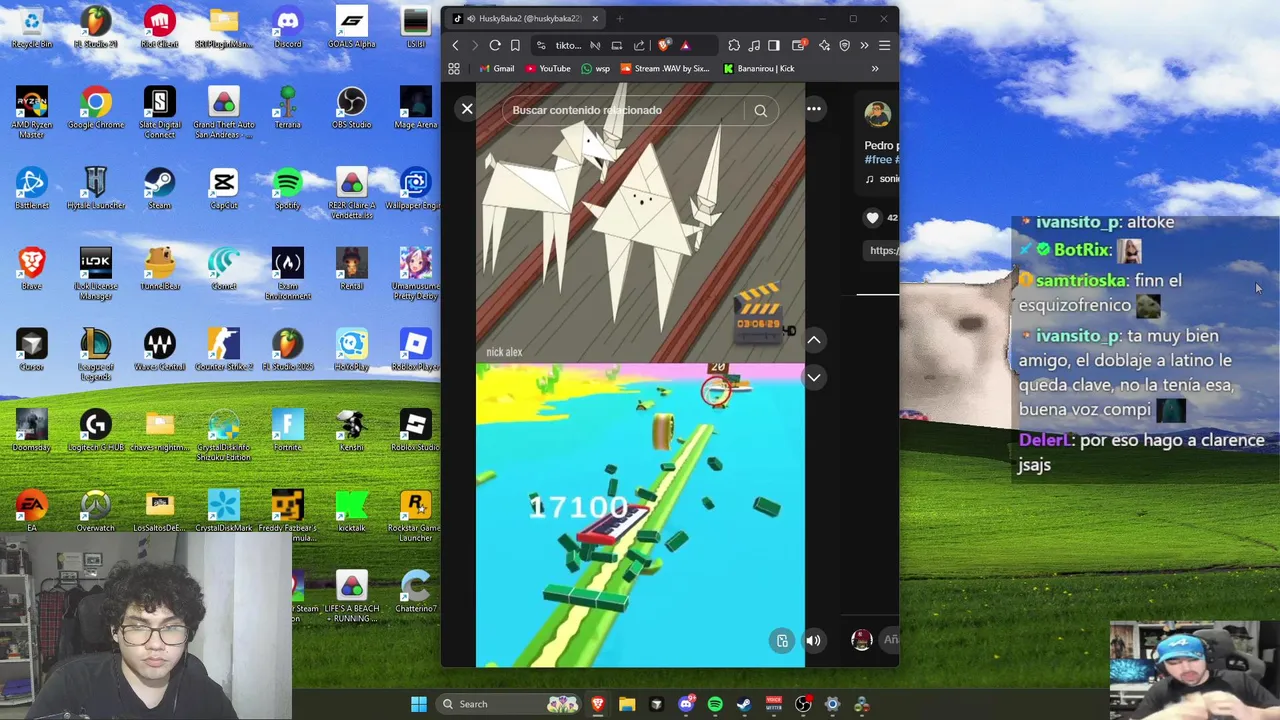Open site settings icon in address bar
The image size is (1280, 720).
[x=541, y=45]
